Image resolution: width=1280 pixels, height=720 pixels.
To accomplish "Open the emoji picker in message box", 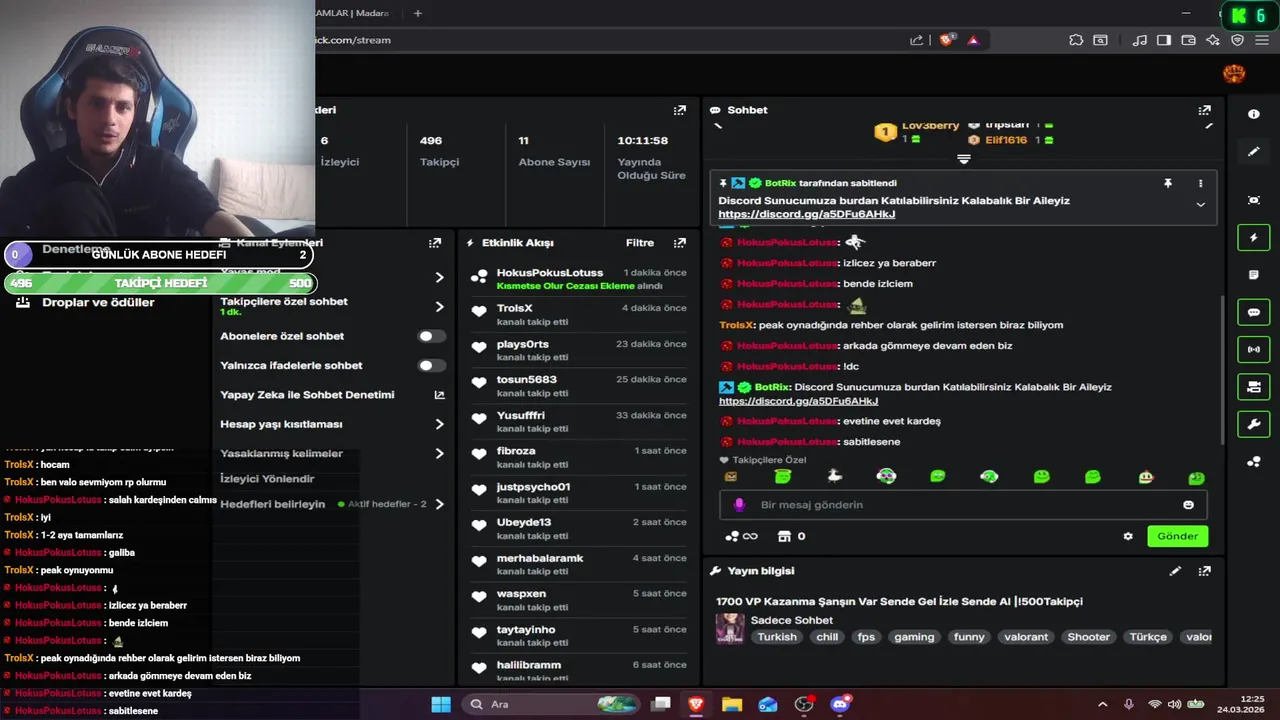I will (x=1188, y=505).
